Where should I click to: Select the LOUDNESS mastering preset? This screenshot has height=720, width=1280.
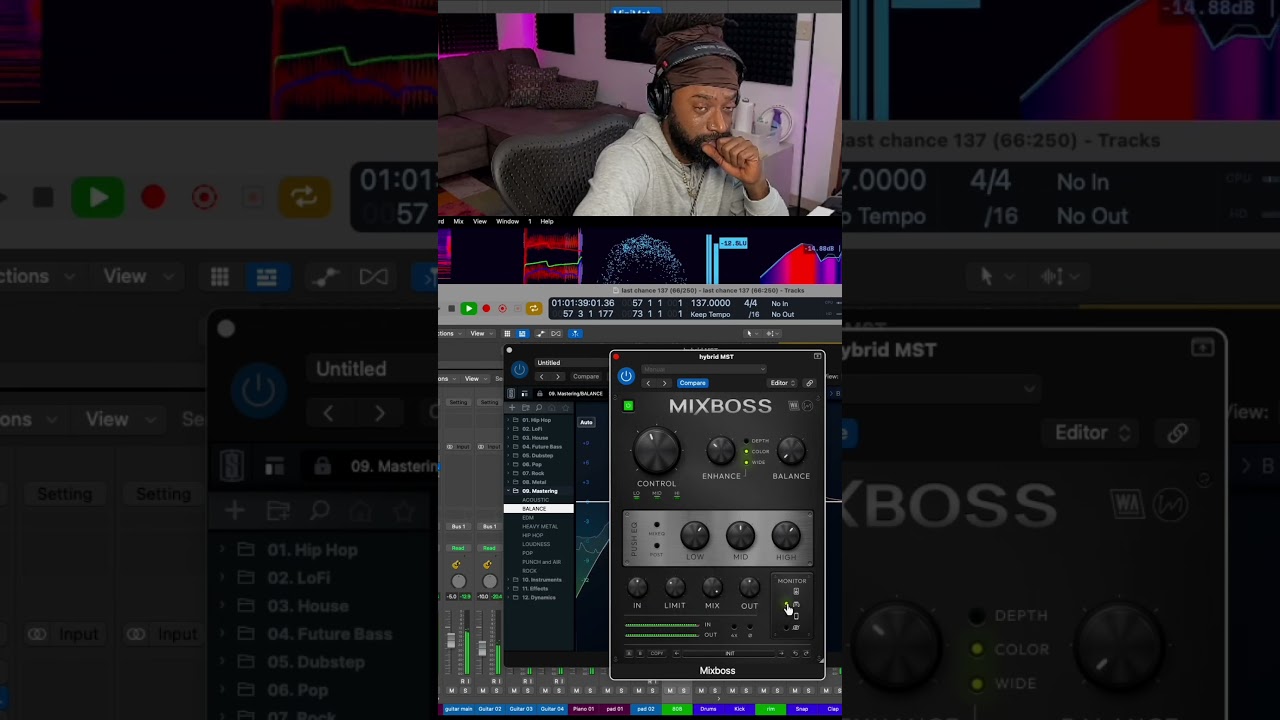tap(536, 544)
